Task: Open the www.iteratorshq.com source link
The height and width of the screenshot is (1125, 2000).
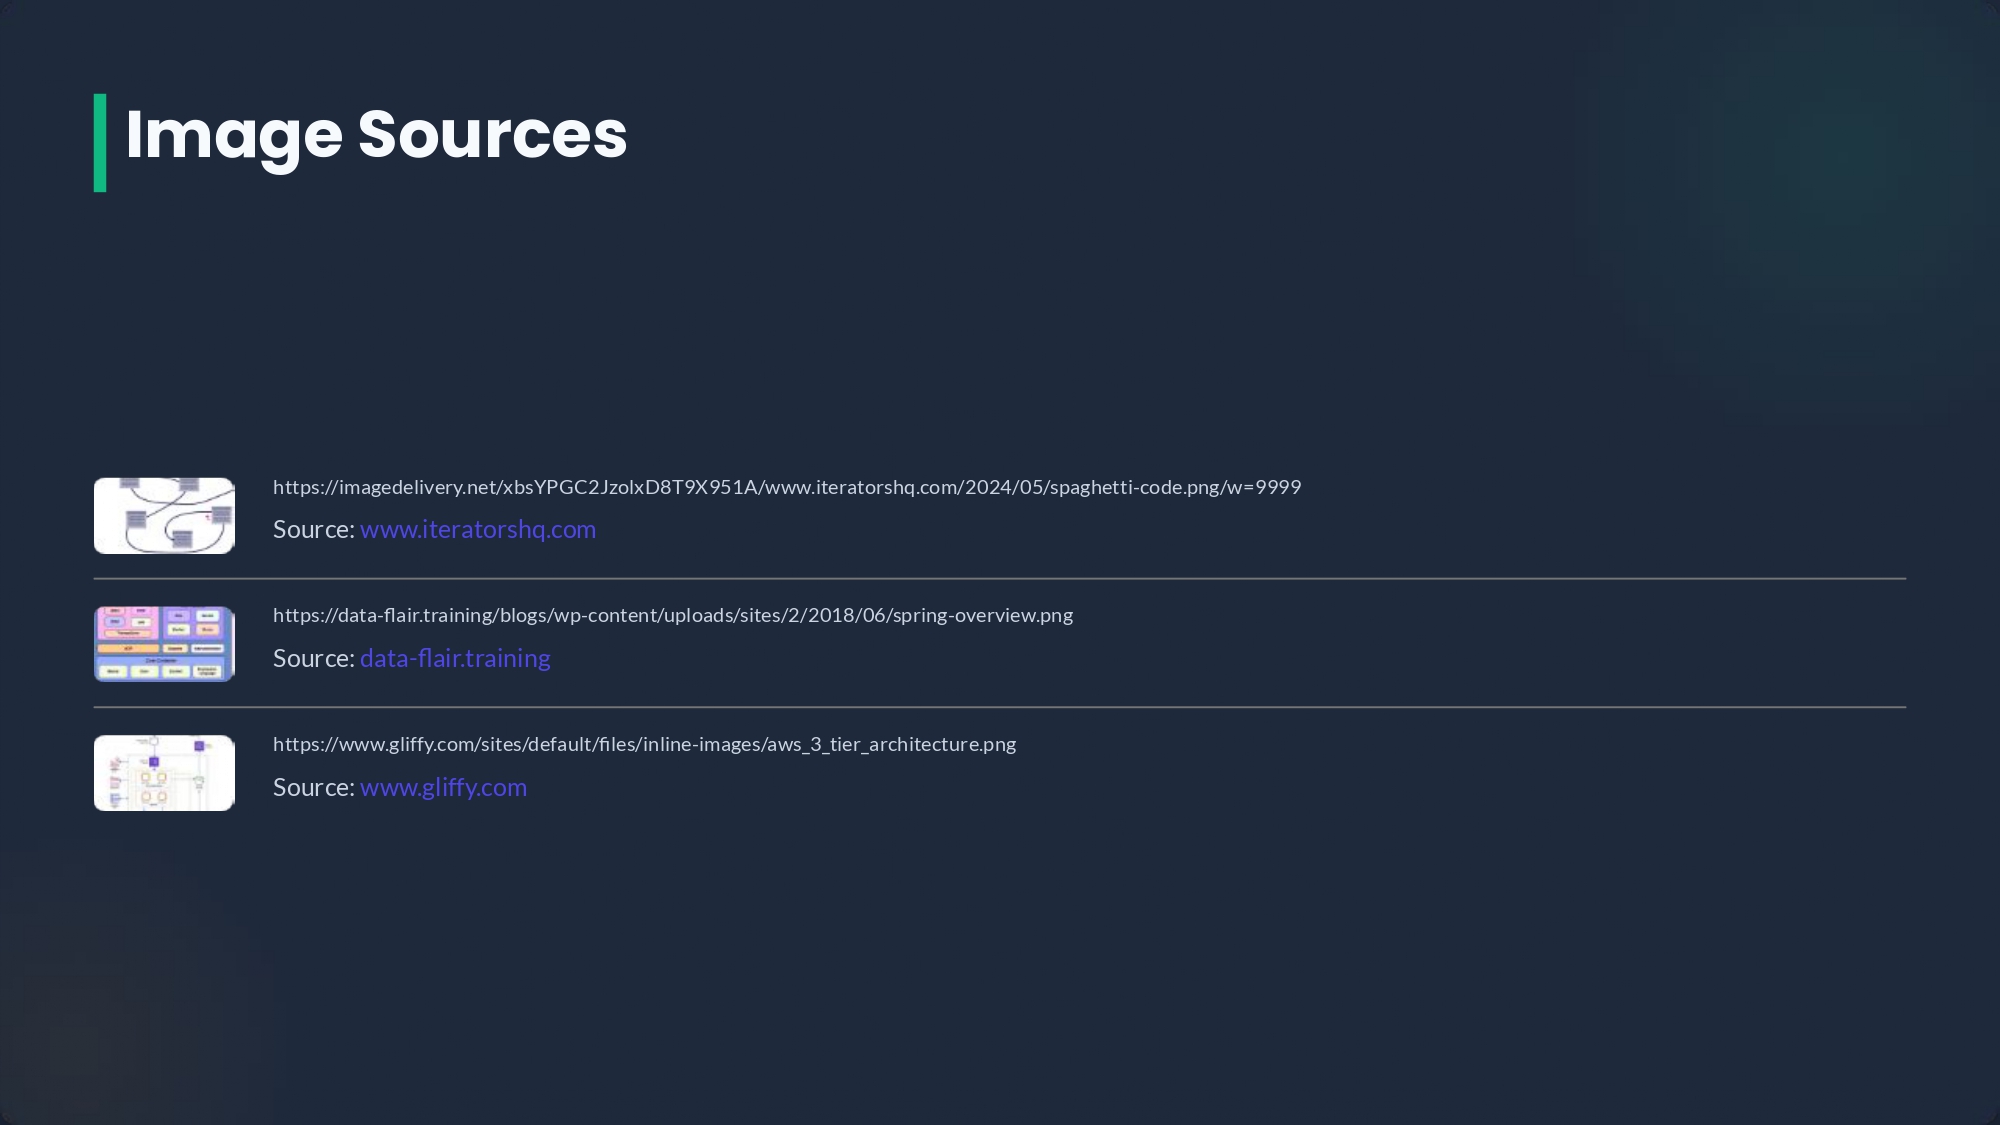Action: click(478, 529)
